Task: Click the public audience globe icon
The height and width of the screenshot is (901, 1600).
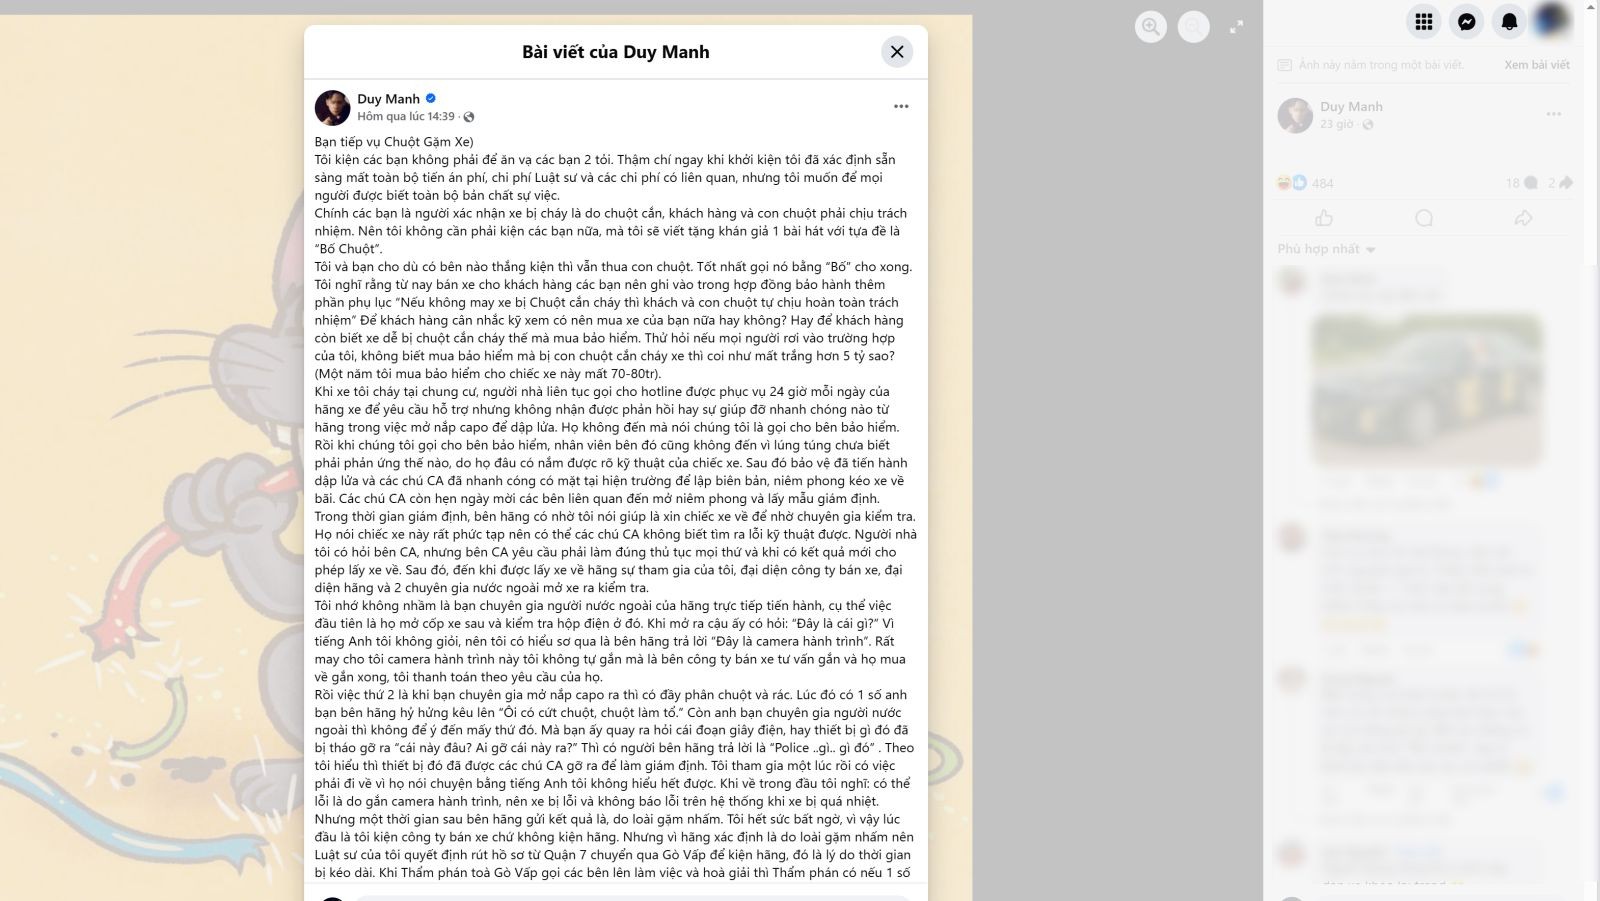Action: [x=469, y=117]
